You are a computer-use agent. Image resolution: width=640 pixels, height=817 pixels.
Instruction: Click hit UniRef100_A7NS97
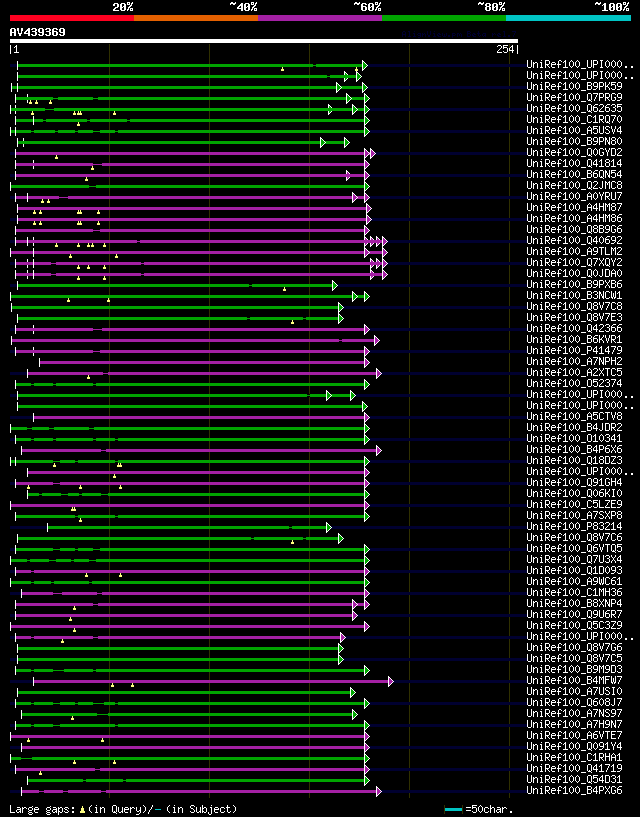(574, 713)
